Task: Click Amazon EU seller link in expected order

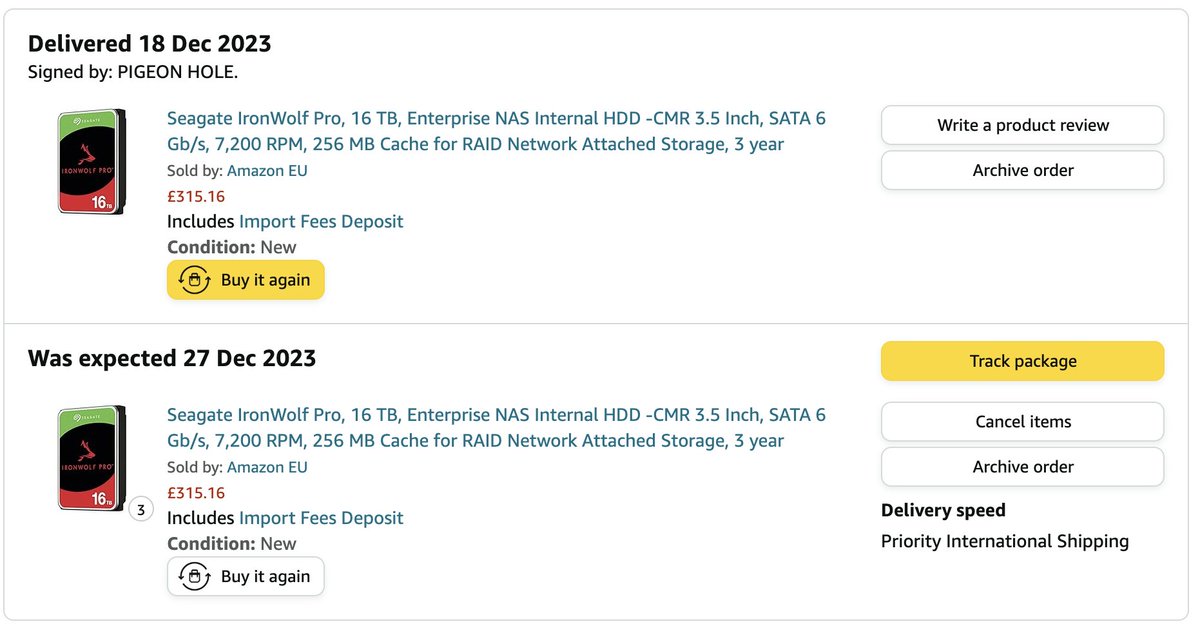Action: [x=267, y=467]
